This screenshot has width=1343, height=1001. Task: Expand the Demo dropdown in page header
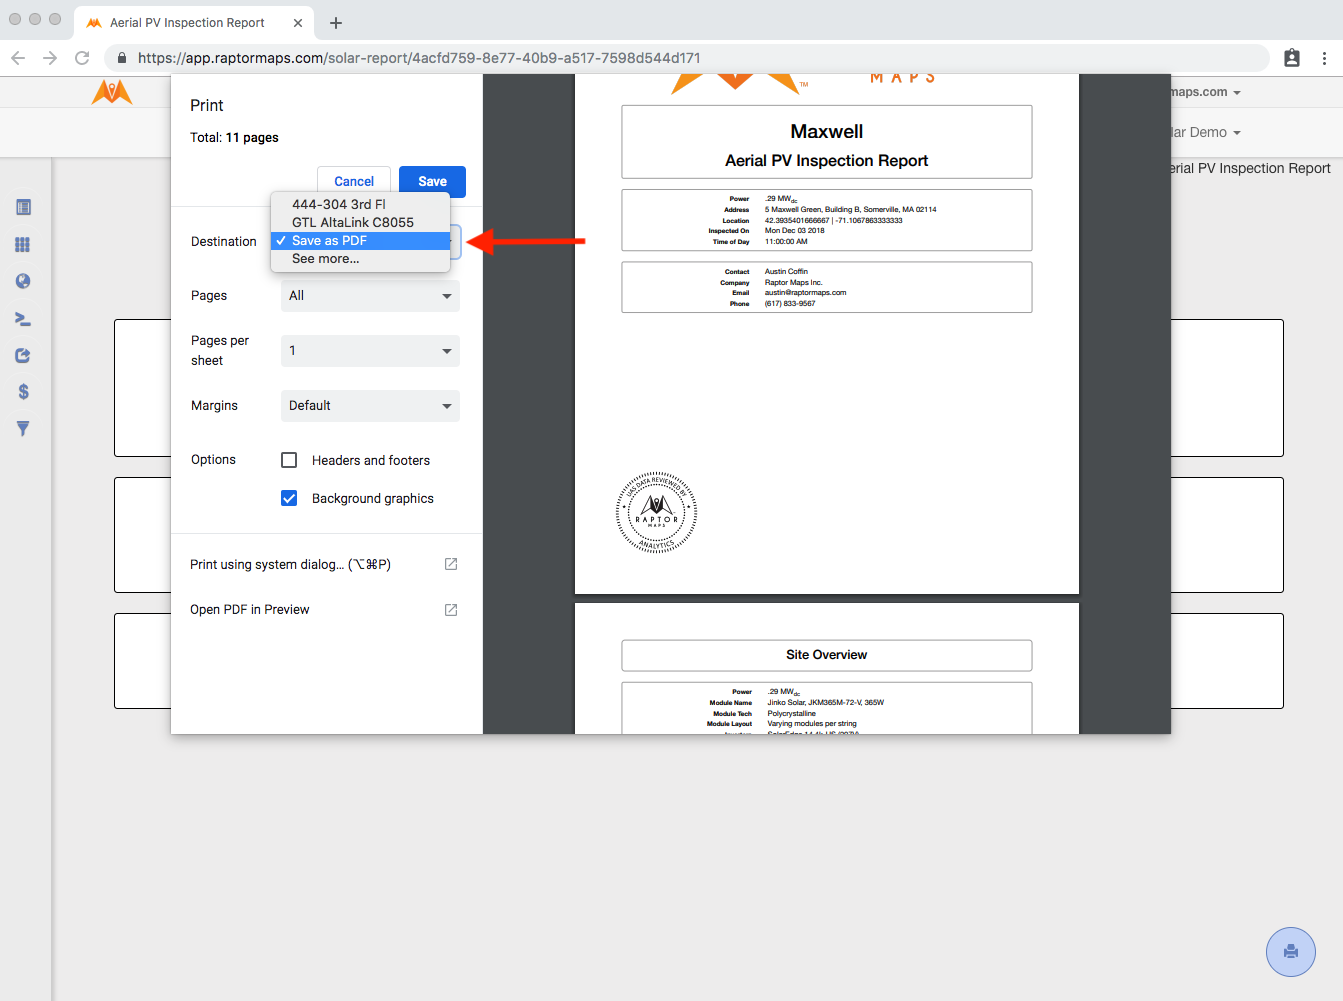[x=1206, y=132]
